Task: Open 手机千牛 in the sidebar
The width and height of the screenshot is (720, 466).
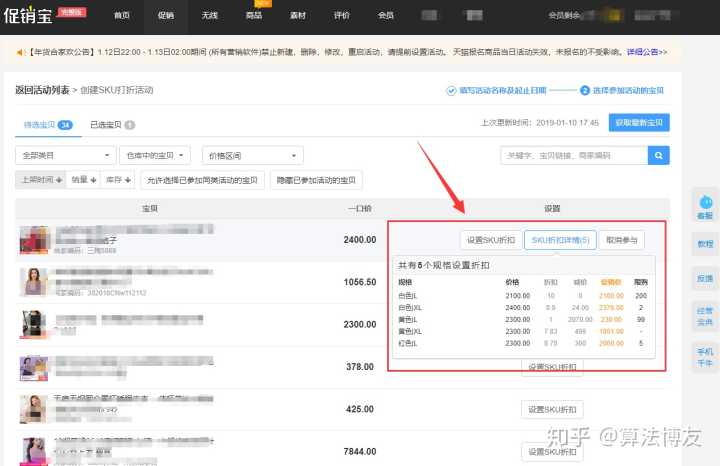Action: click(x=704, y=357)
